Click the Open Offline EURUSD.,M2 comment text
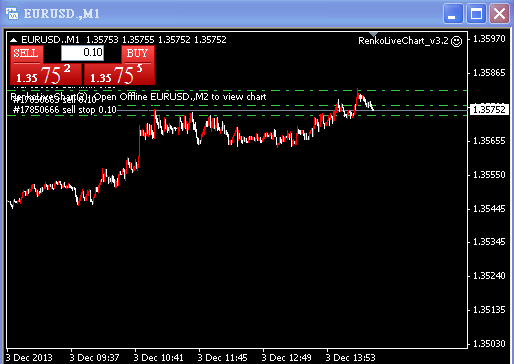Screen dimensions: 514x364 [181, 97]
